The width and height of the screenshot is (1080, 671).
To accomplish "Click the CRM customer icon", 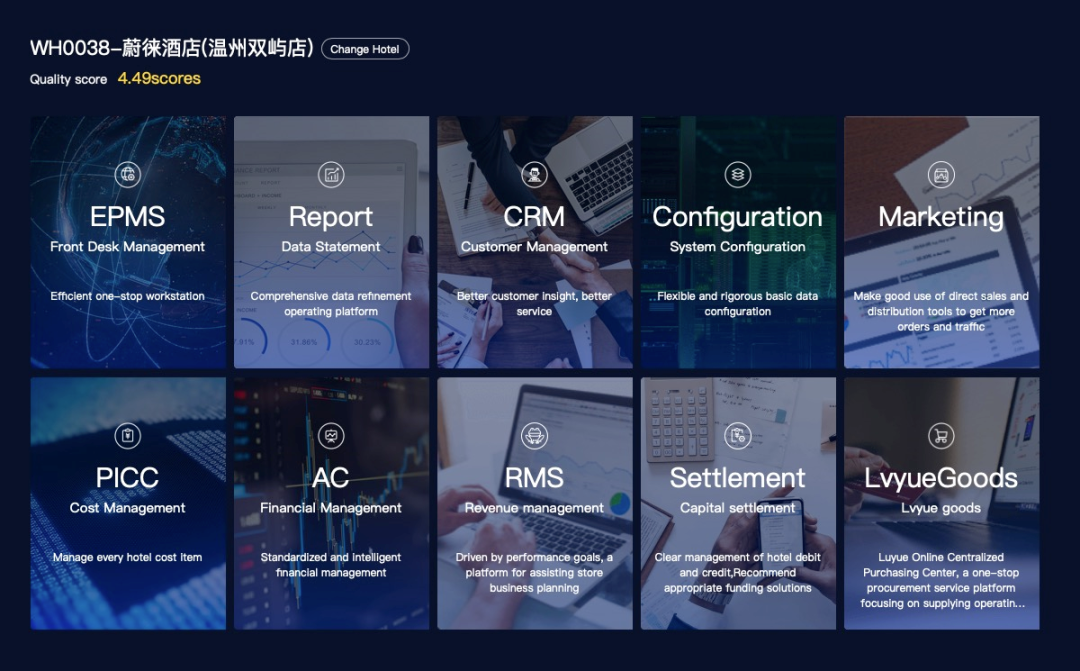I will click(534, 174).
